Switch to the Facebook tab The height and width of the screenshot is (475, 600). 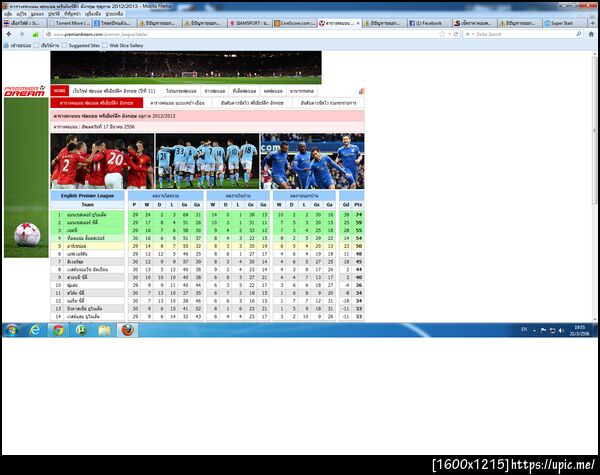click(x=430, y=23)
